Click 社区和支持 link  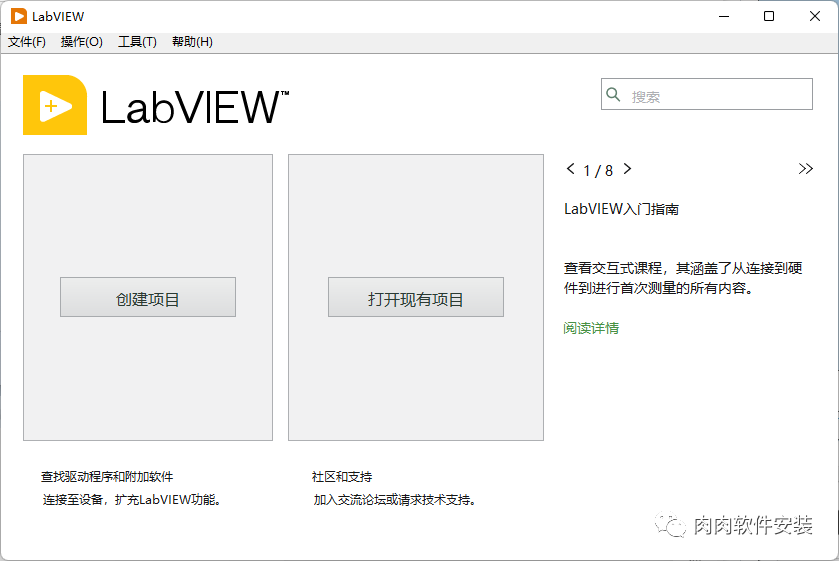click(x=342, y=476)
